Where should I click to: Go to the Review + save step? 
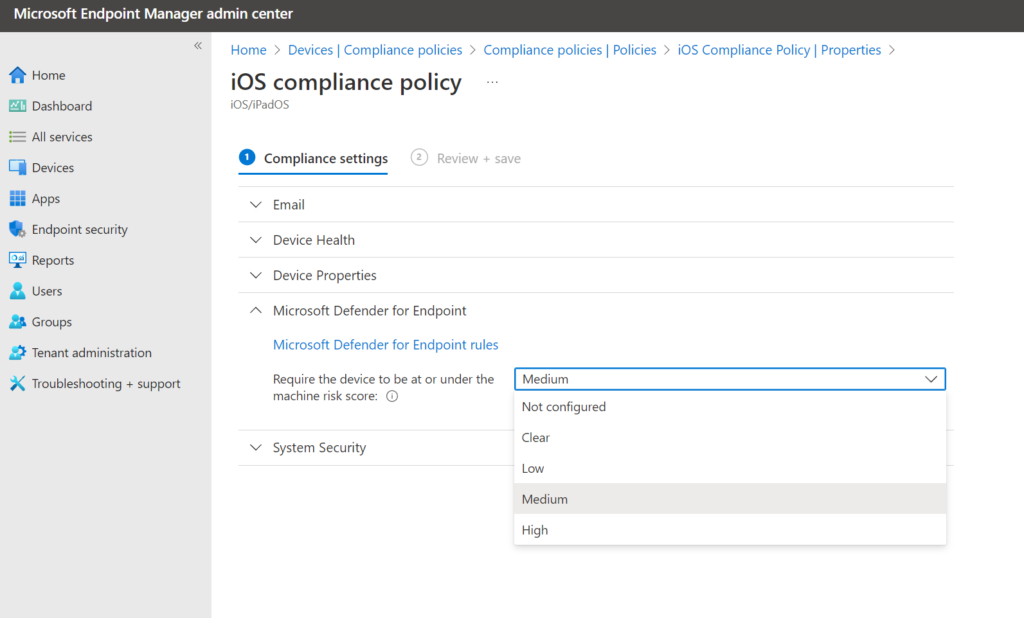pyautogui.click(x=466, y=158)
